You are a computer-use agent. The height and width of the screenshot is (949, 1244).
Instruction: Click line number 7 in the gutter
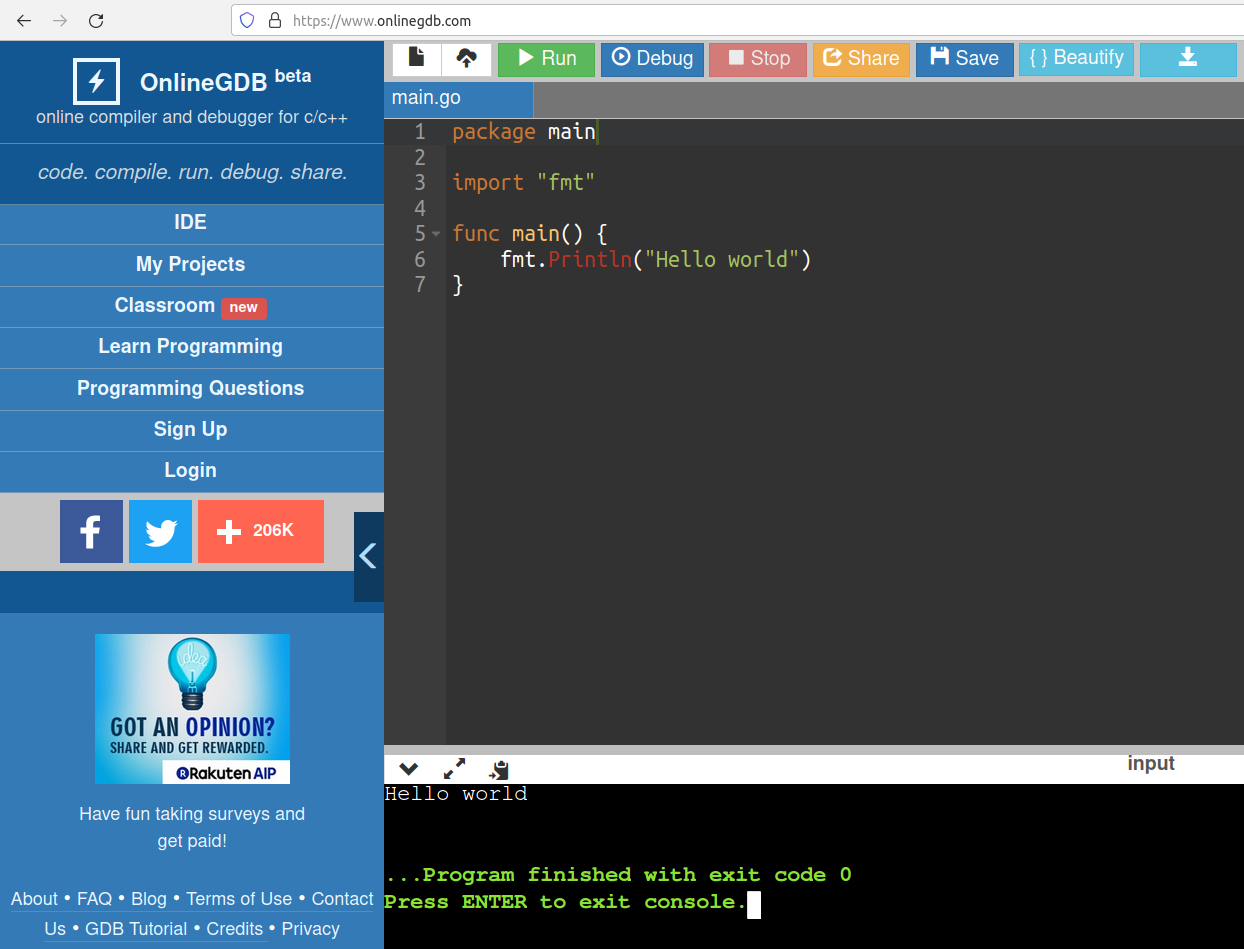click(x=420, y=285)
